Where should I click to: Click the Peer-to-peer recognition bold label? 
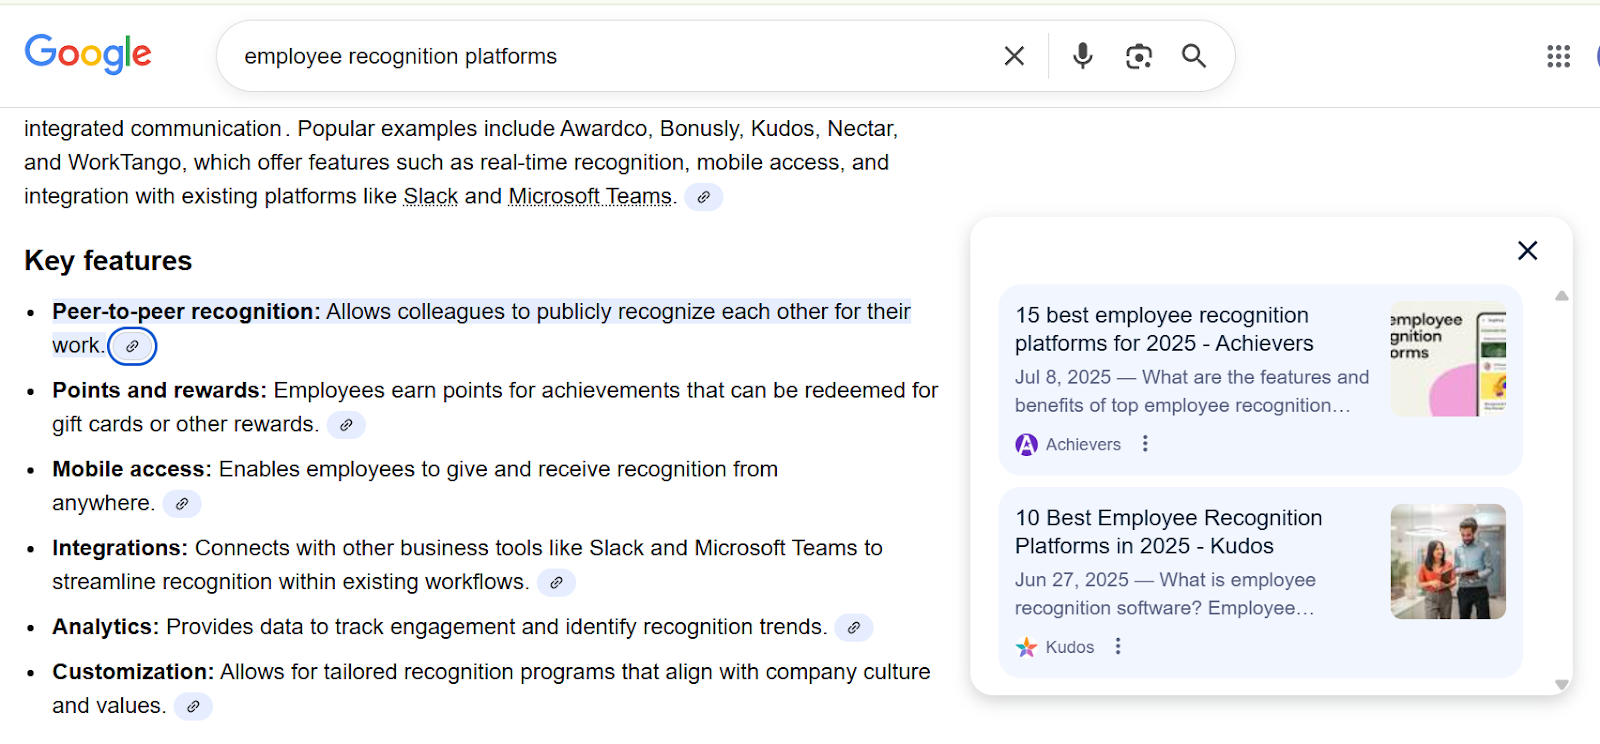point(186,312)
